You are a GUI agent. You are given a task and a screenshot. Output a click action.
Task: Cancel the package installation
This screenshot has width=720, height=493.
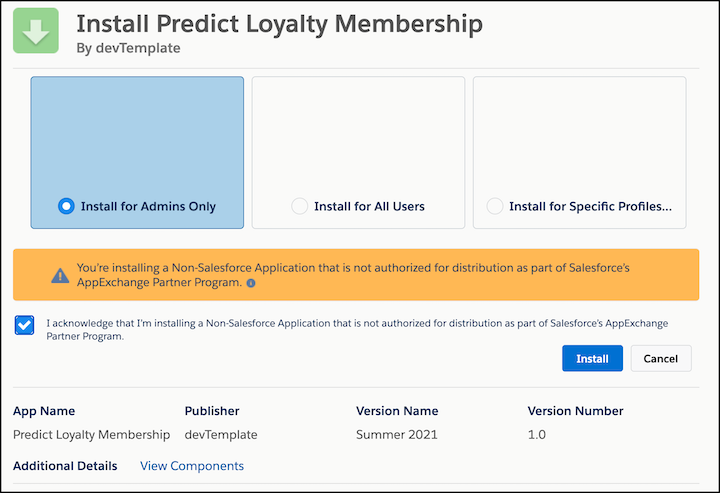(661, 359)
